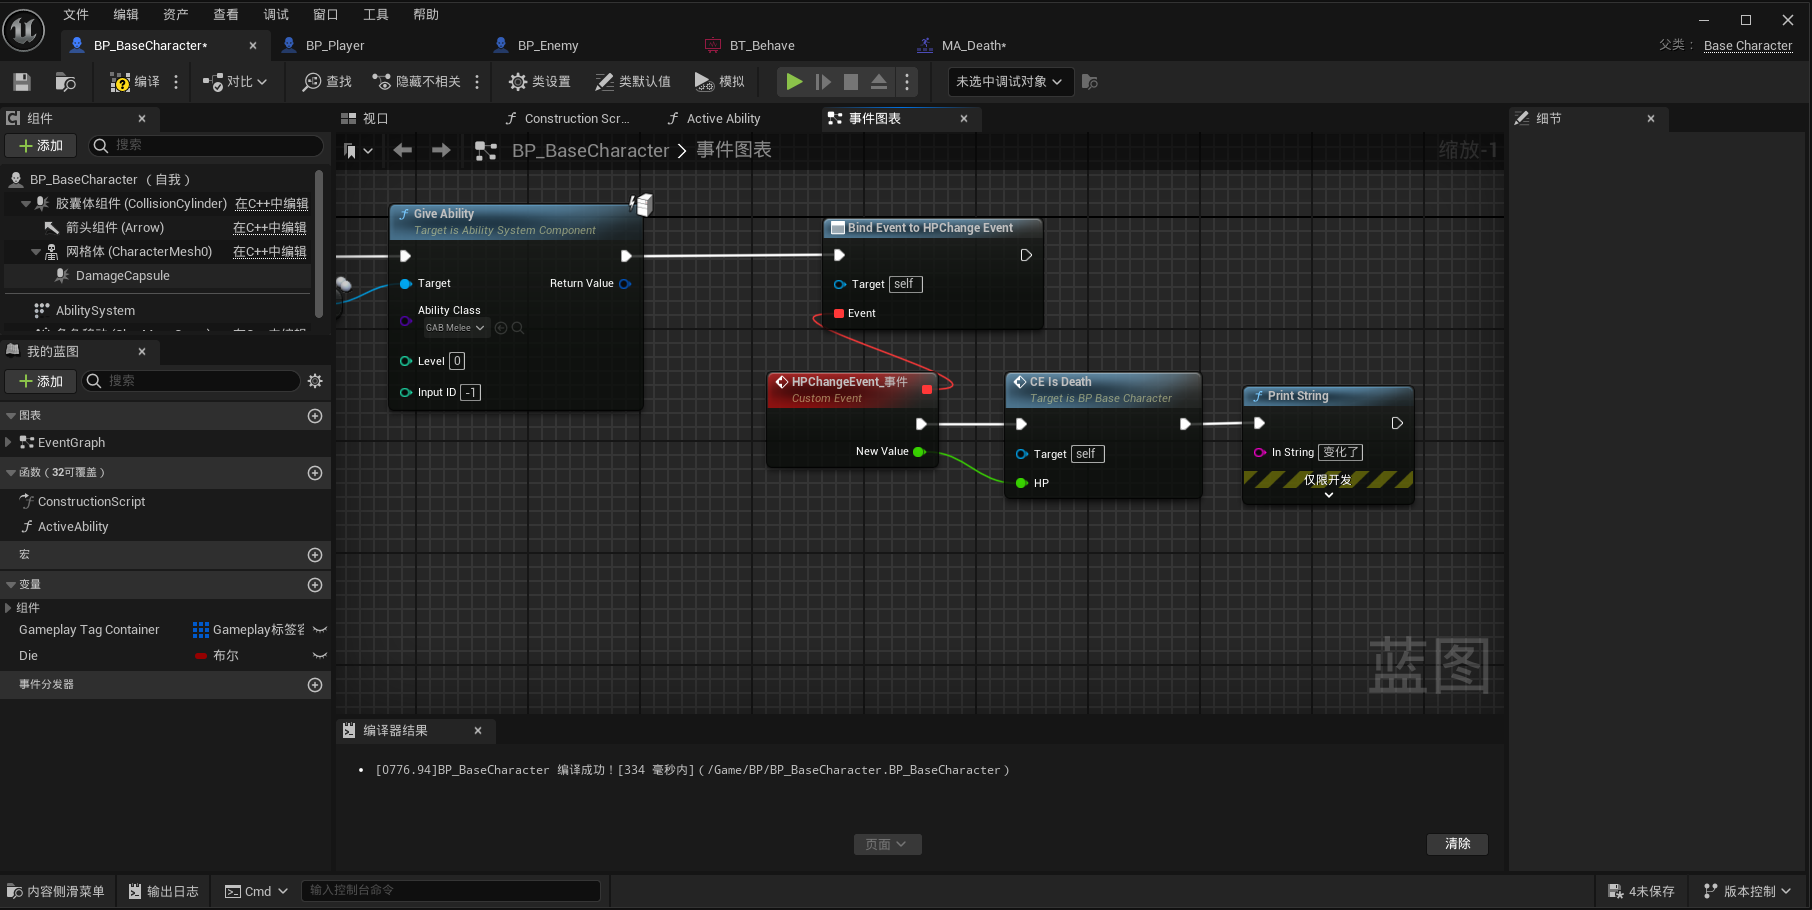This screenshot has height=910, width=1812.
Task: Open the 文件 file menu
Action: tap(76, 14)
